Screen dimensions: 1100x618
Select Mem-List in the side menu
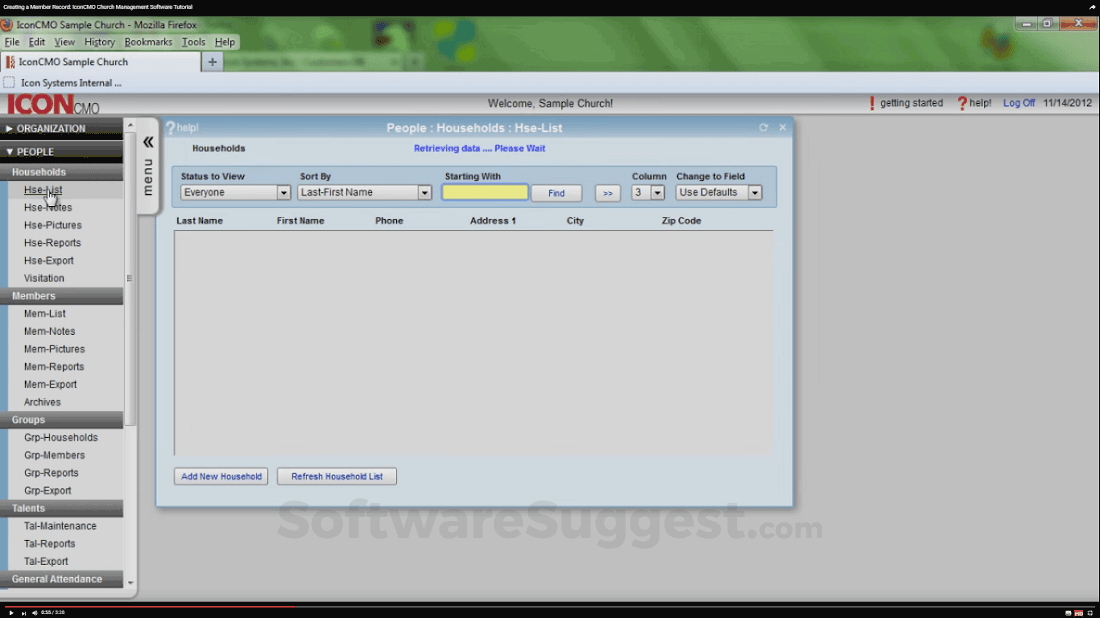click(44, 314)
